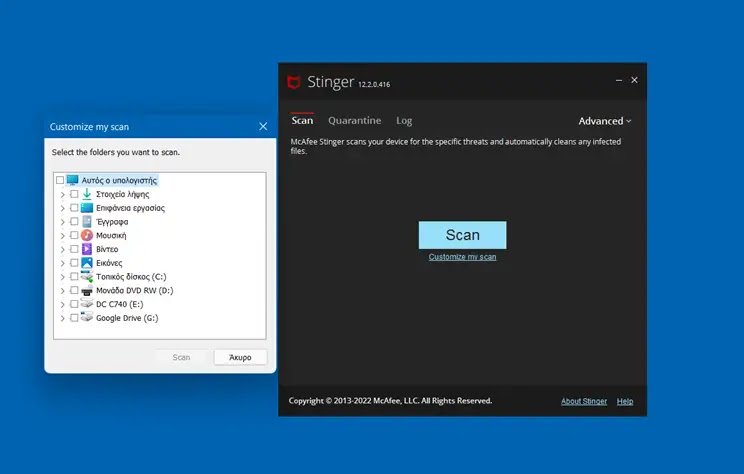Click the Stinger version number 12.2.0.416
The height and width of the screenshot is (474, 744).
point(374,84)
